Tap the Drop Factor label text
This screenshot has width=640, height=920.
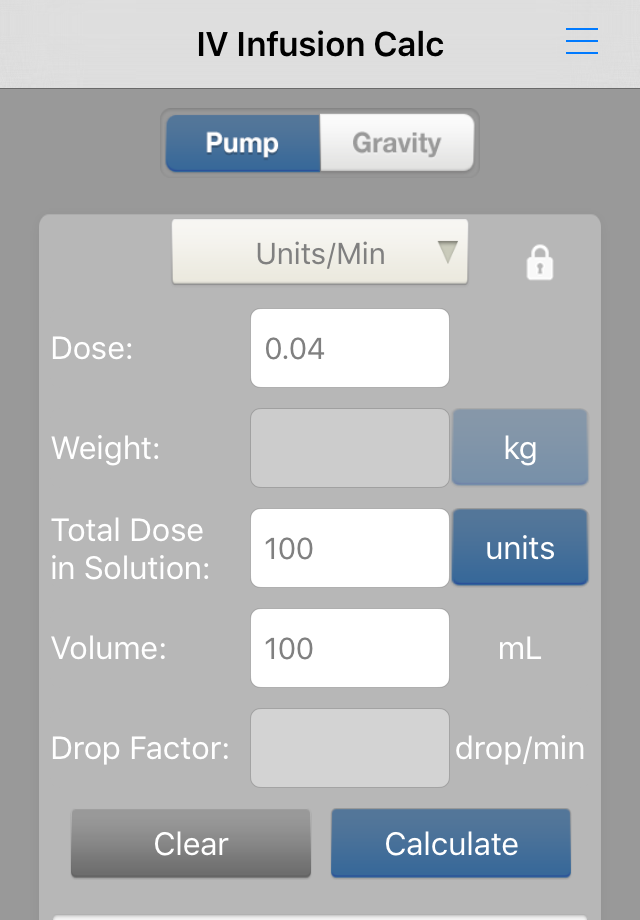[x=140, y=748]
